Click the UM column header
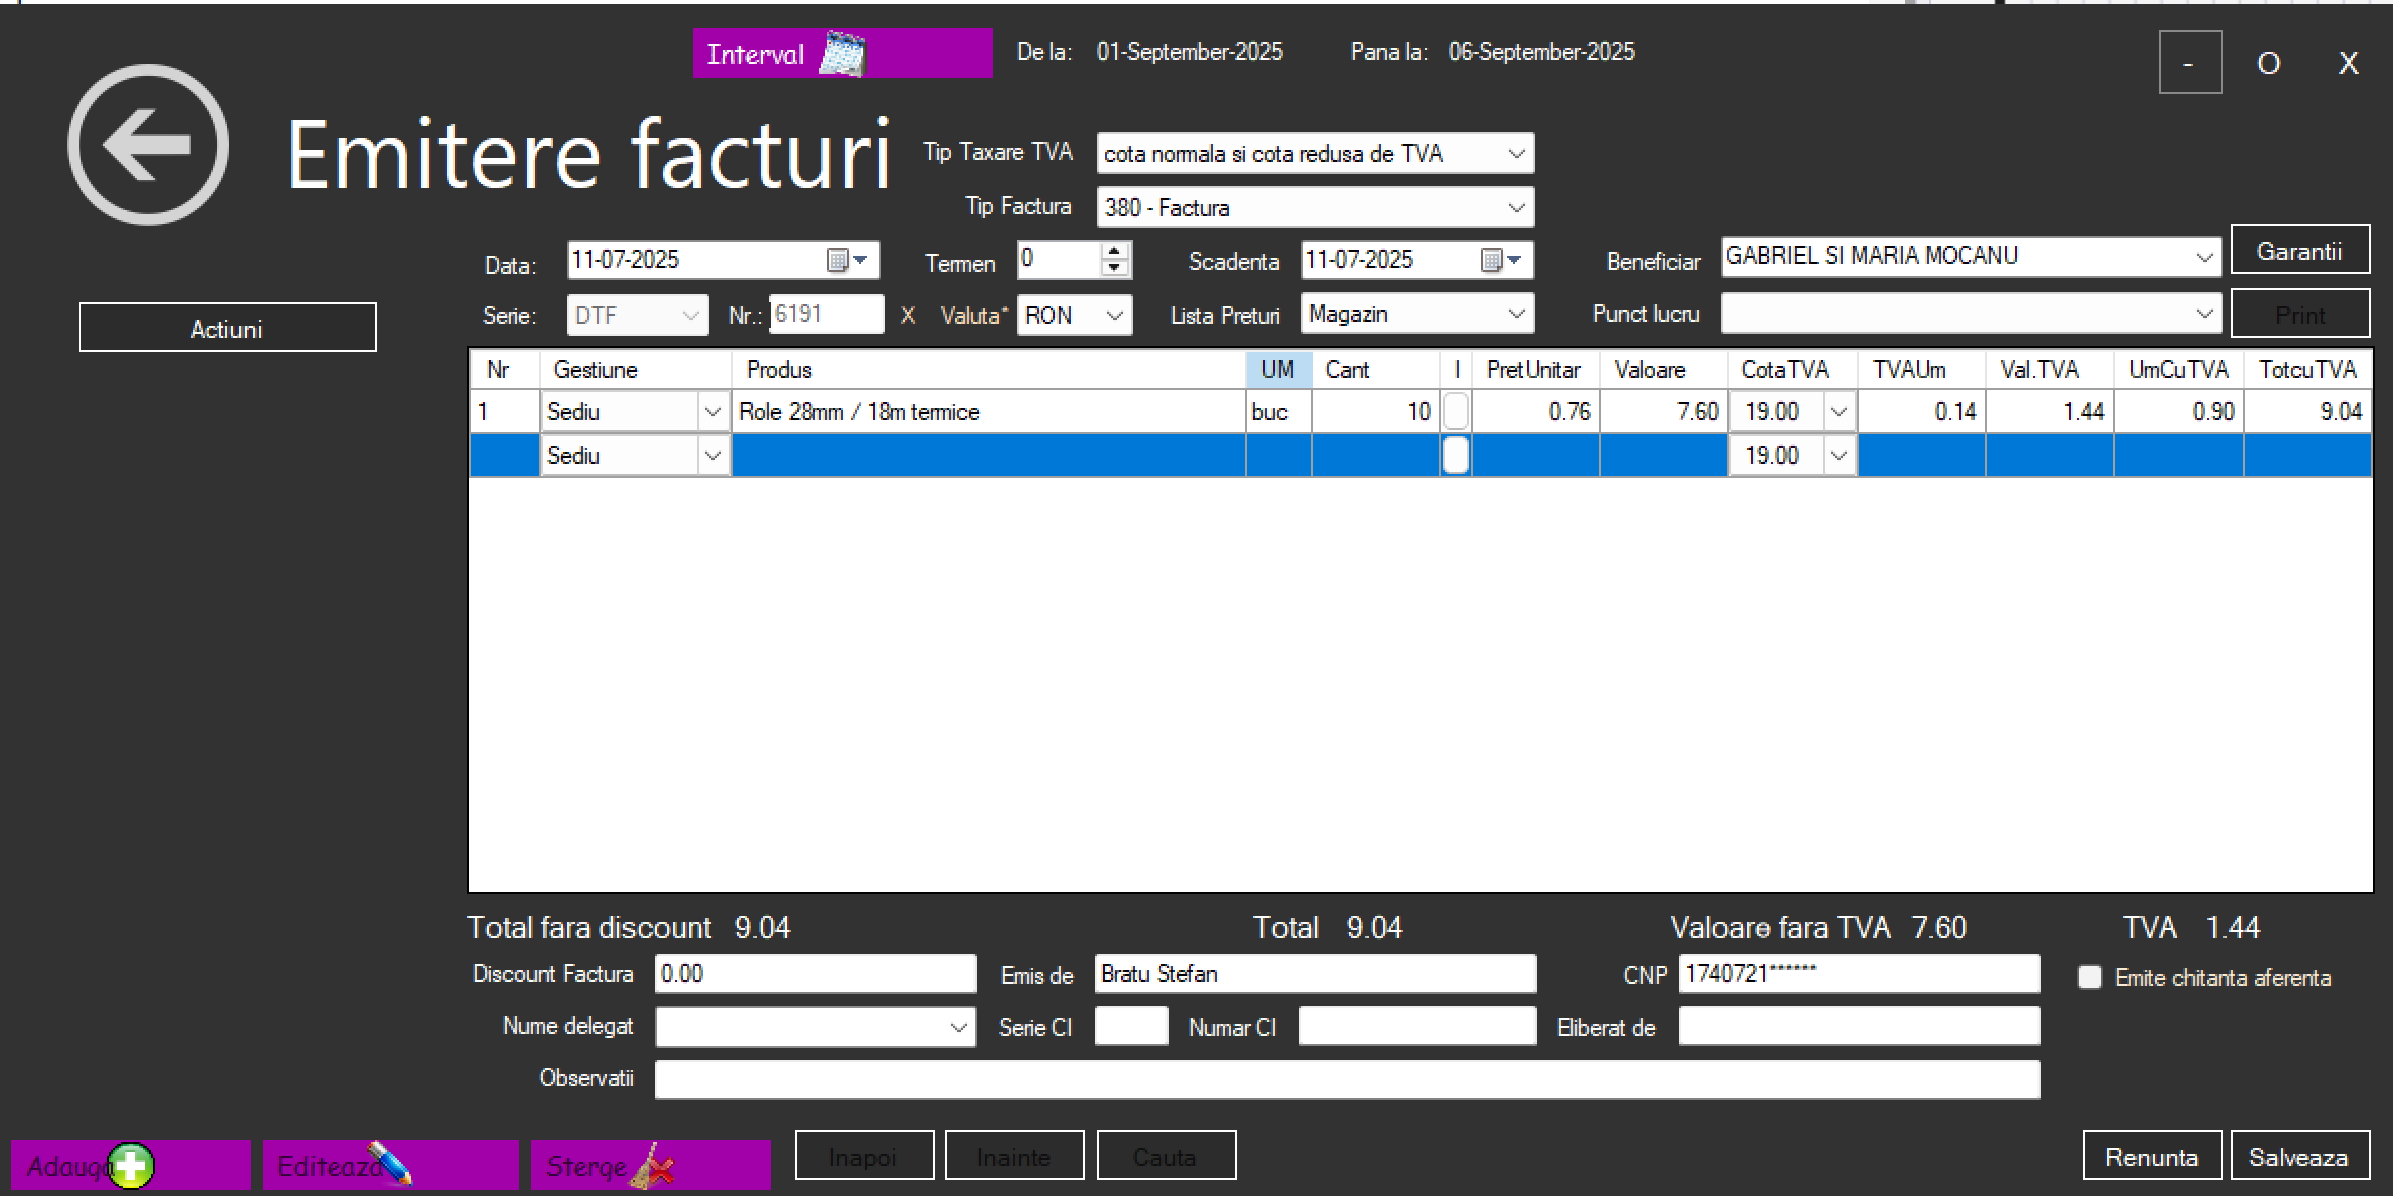 [1277, 369]
